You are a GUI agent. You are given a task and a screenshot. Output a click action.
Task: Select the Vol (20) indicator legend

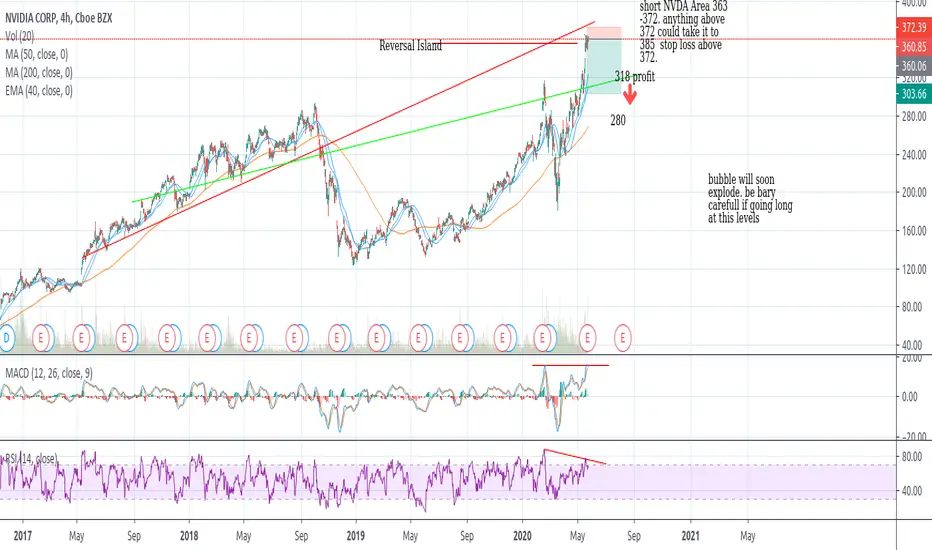[20, 36]
